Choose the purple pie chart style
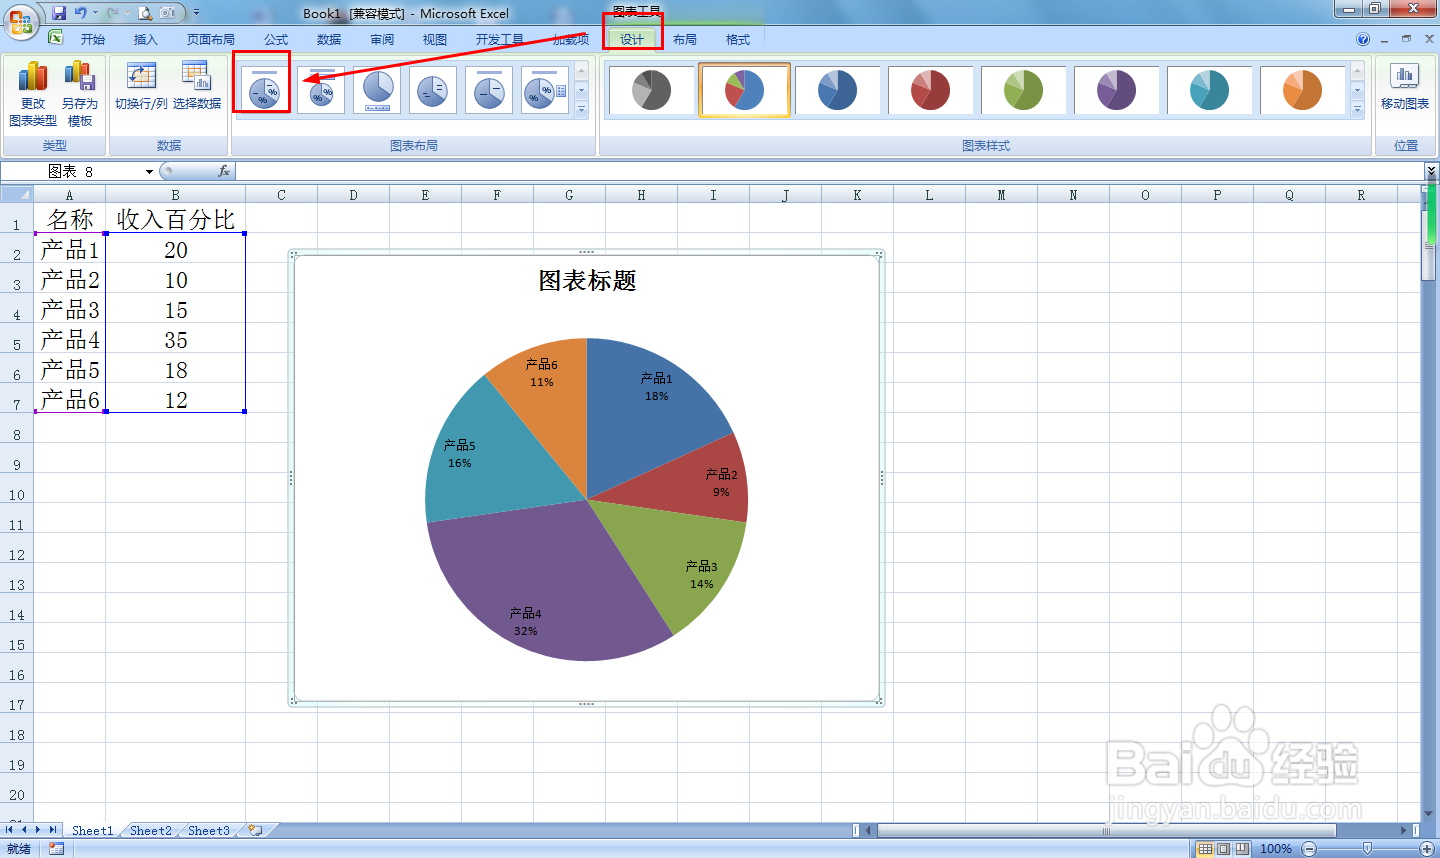The height and width of the screenshot is (858, 1440). point(1116,90)
